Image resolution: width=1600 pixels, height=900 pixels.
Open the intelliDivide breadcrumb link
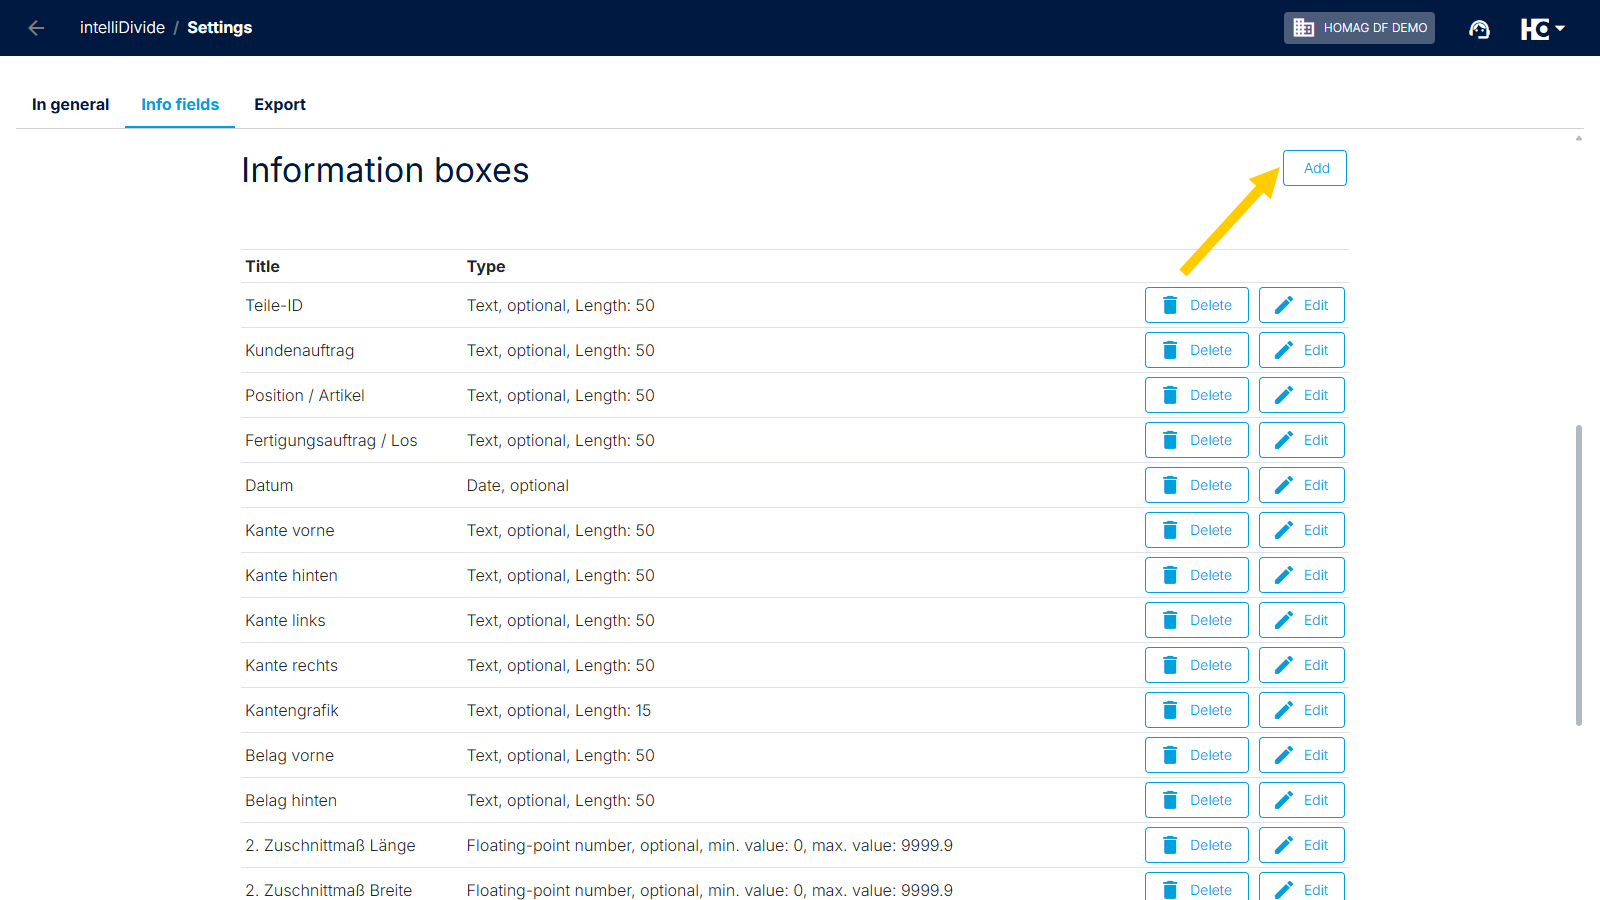point(122,28)
